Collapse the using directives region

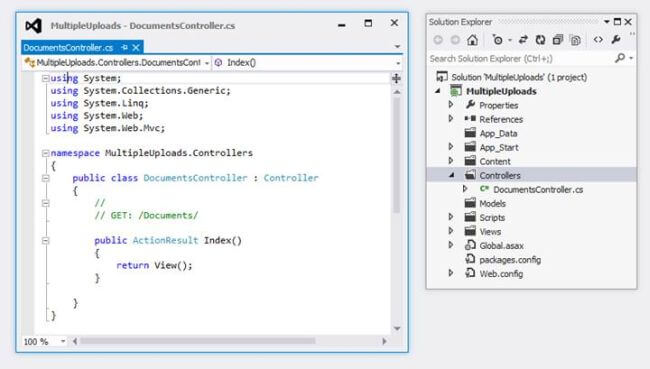pos(46,78)
